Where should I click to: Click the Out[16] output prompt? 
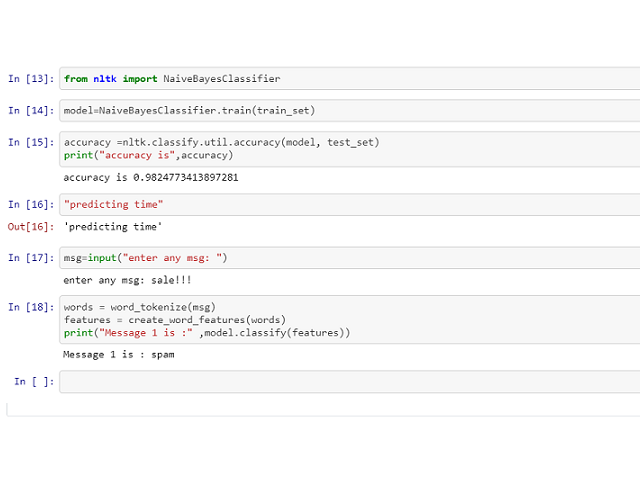(x=31, y=227)
